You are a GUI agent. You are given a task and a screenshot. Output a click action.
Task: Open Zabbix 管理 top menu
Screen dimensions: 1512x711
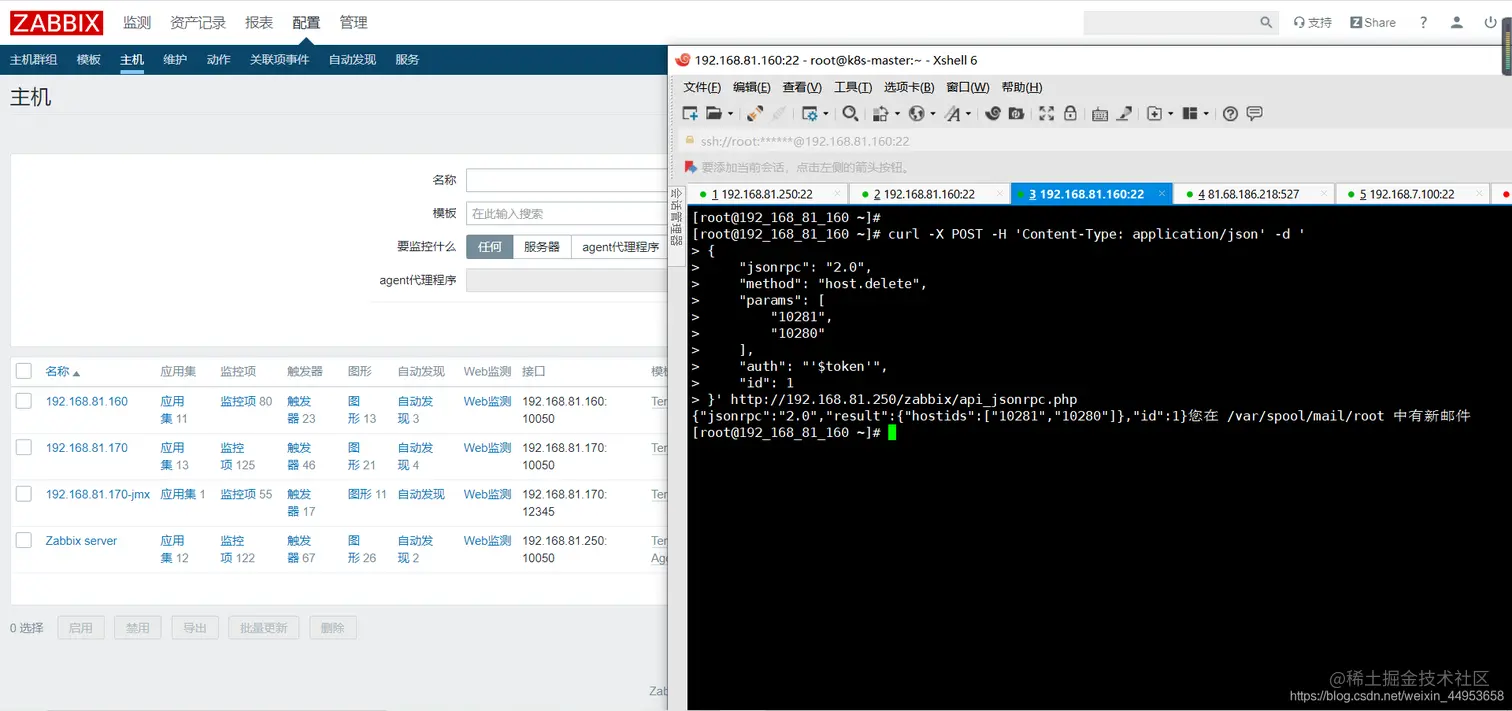coord(353,22)
